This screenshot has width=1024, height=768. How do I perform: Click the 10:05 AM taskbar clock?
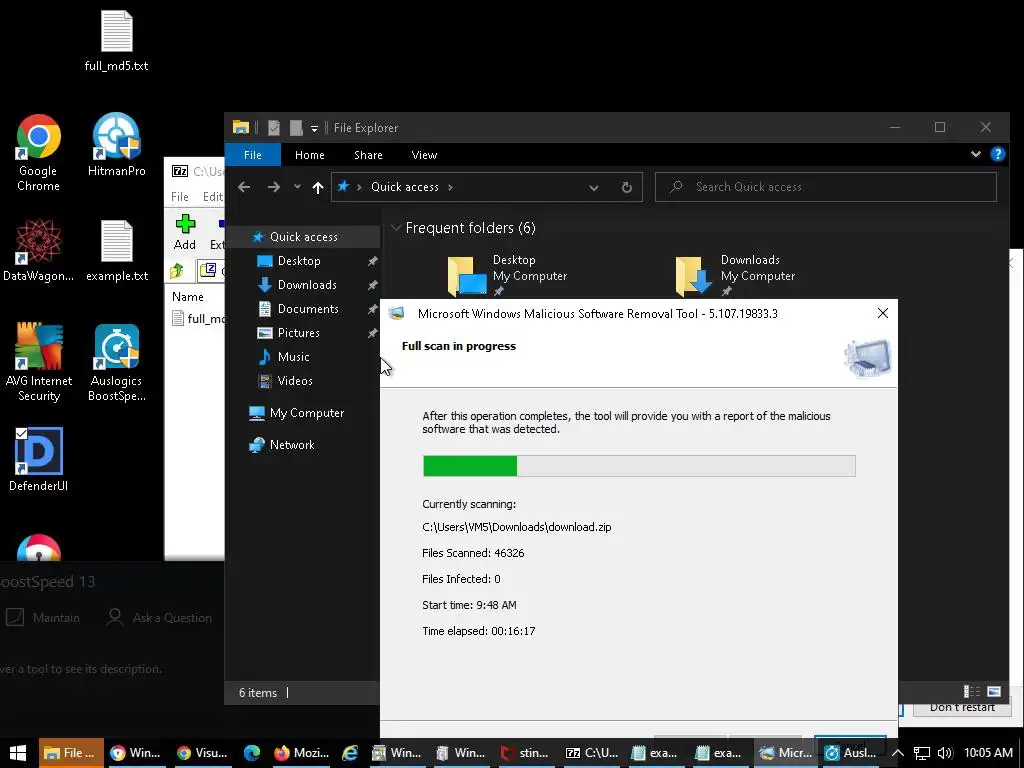[988, 753]
